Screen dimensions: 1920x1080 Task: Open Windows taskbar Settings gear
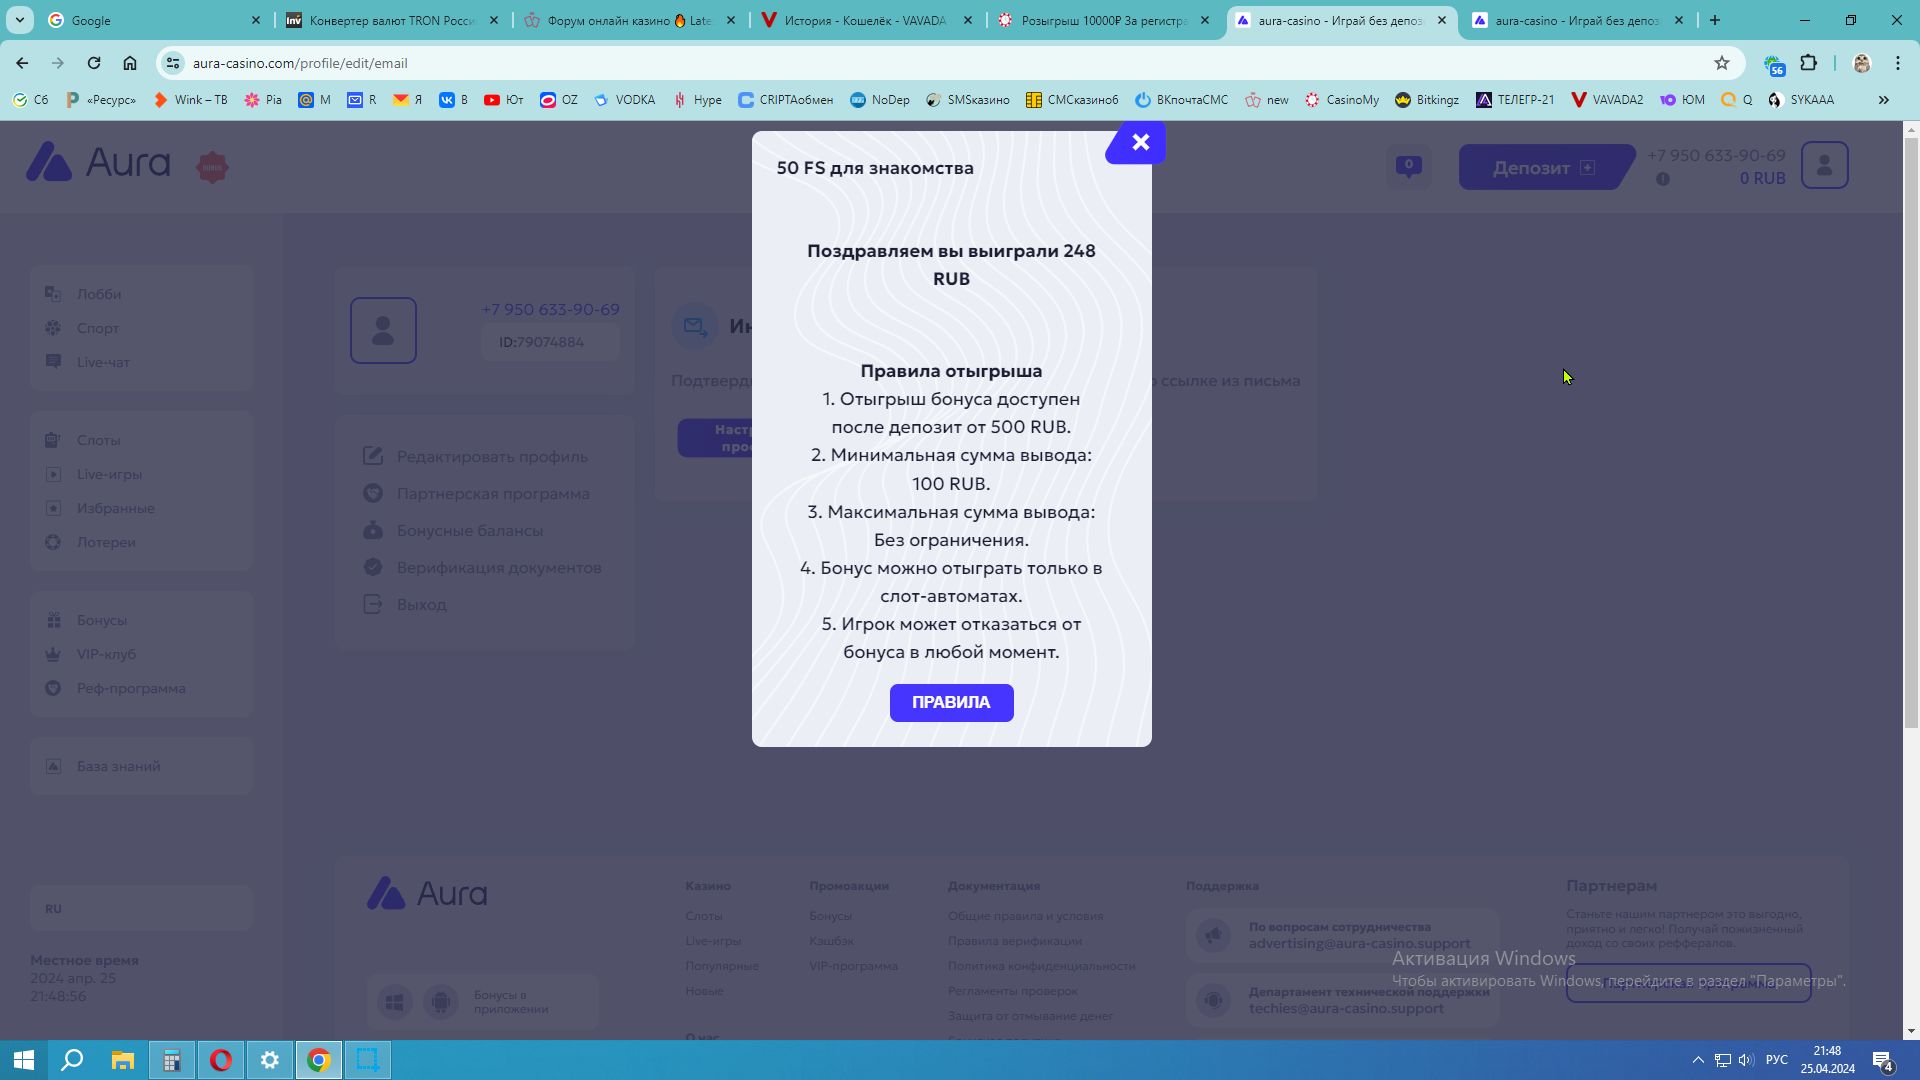tap(270, 1060)
